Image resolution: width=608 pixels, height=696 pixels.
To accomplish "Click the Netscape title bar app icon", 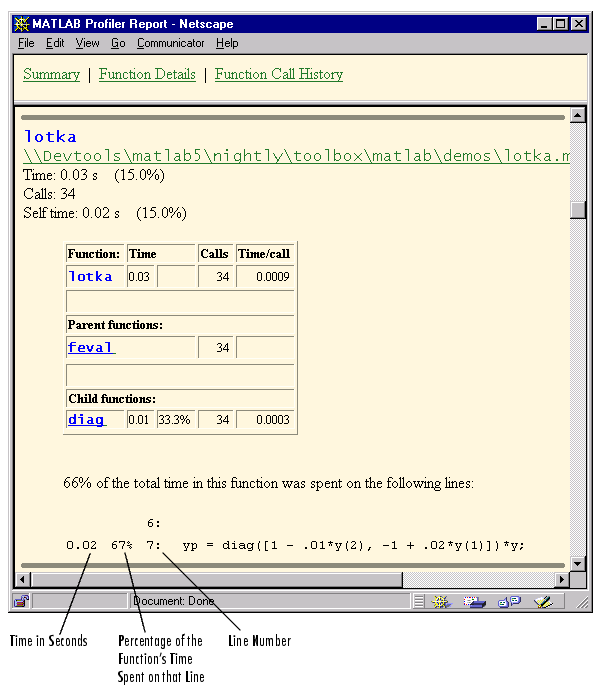I will pyautogui.click(x=21, y=24).
